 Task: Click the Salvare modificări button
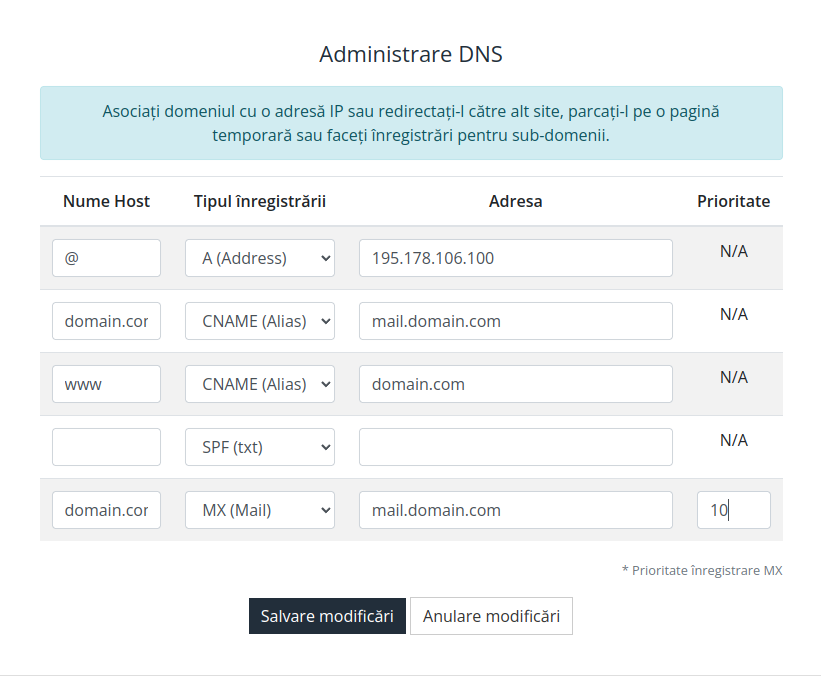(x=327, y=616)
